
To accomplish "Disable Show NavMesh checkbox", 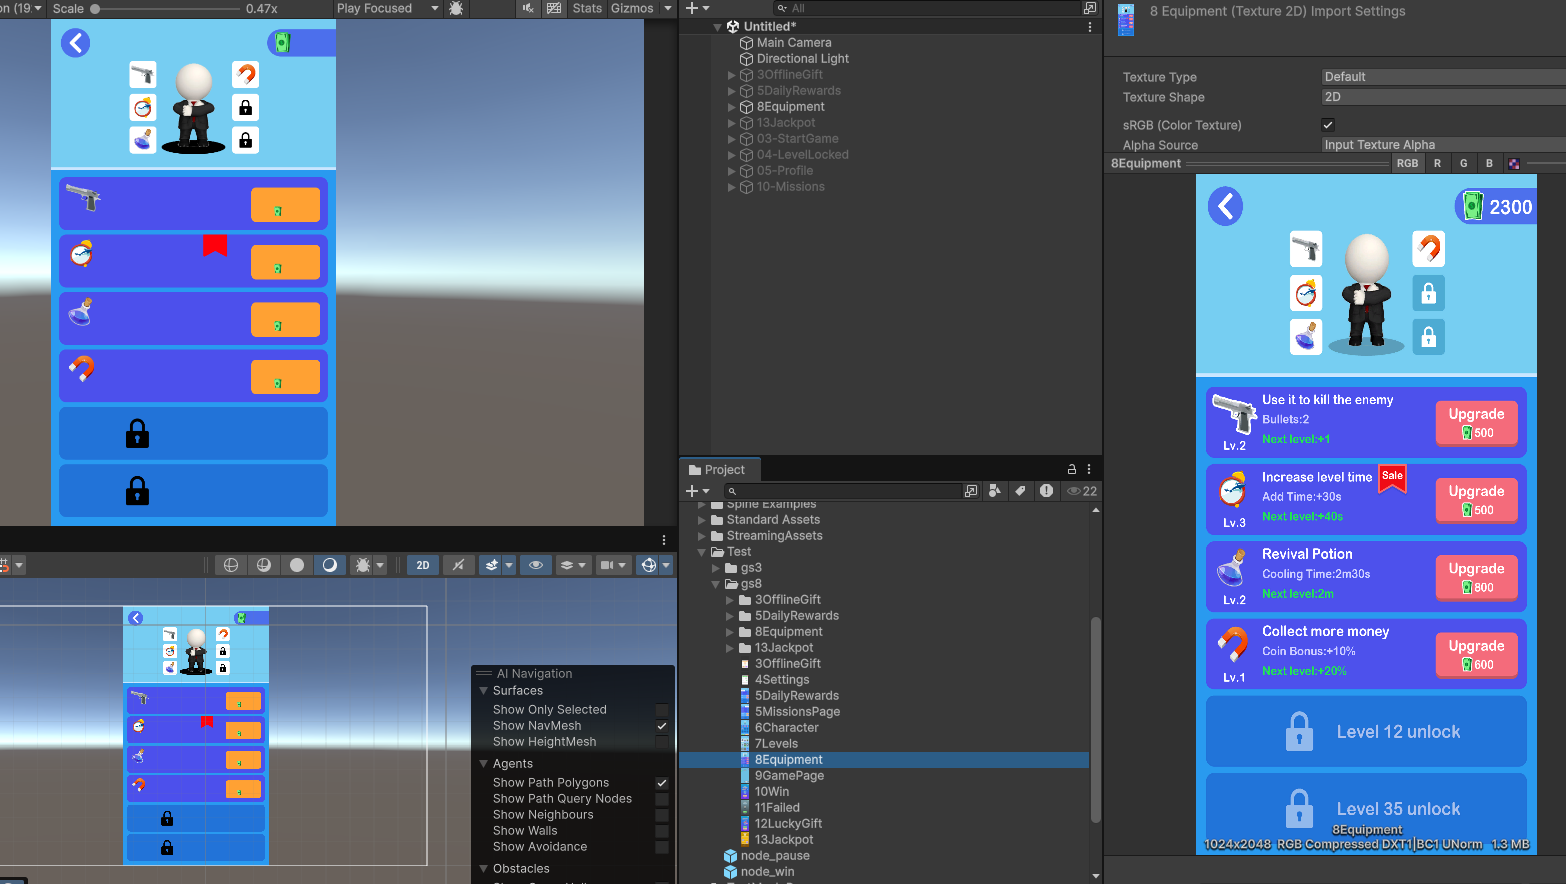I will point(661,726).
